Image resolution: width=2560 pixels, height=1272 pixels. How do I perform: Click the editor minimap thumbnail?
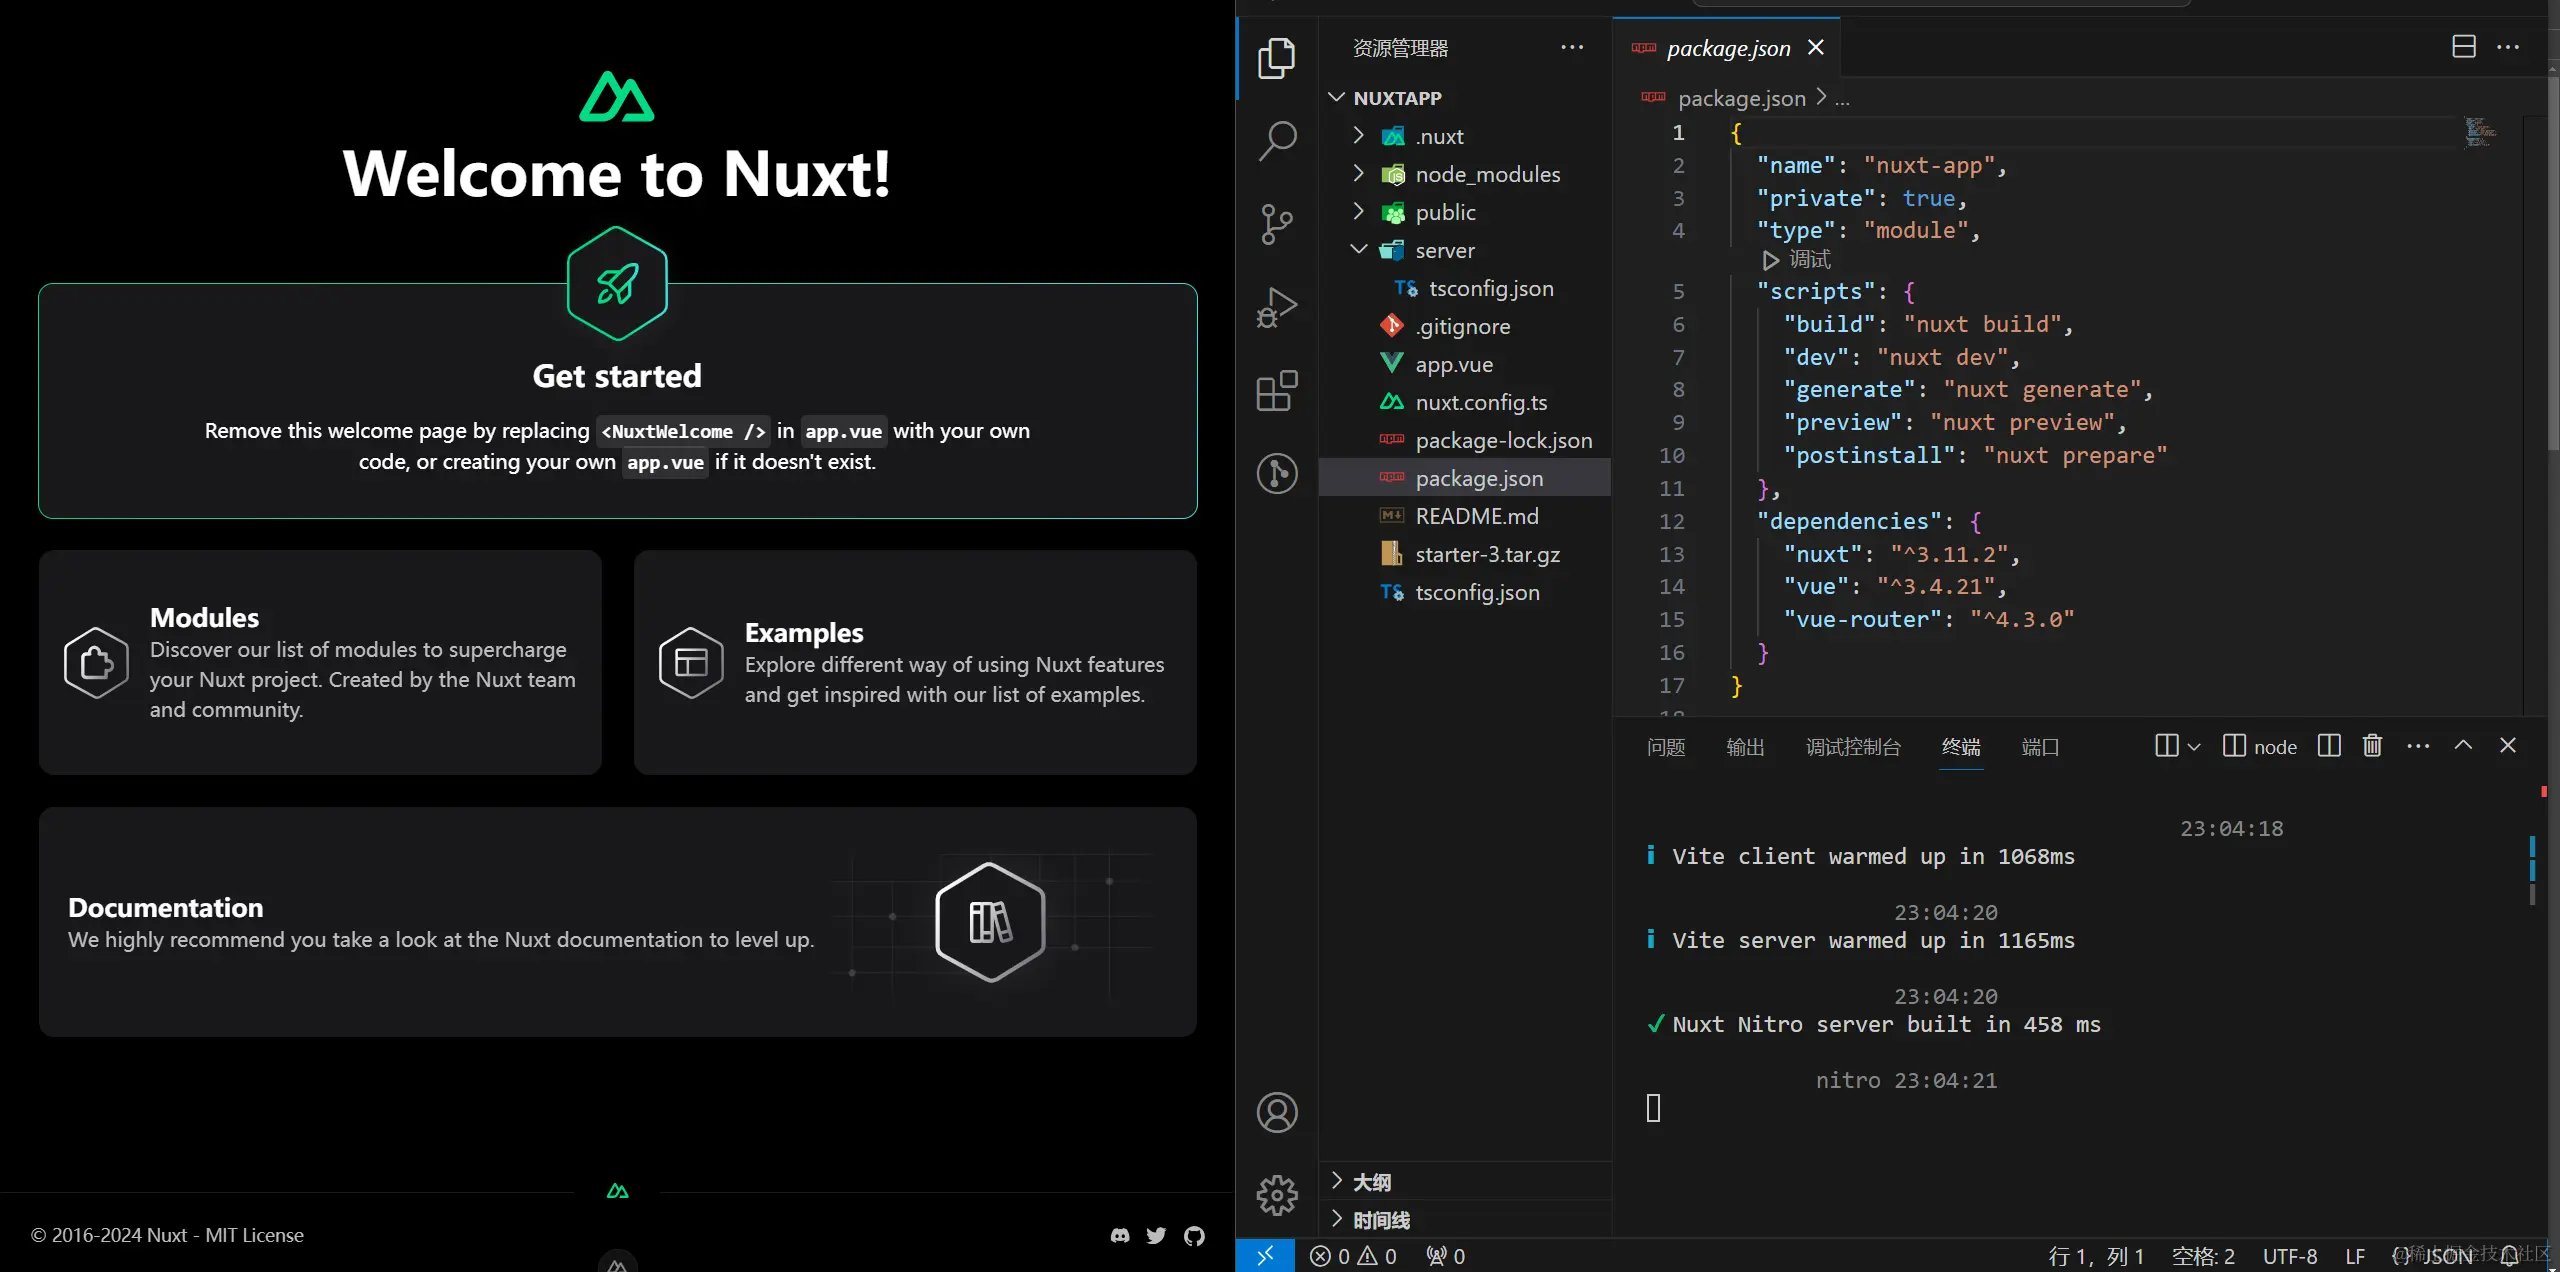(2481, 132)
